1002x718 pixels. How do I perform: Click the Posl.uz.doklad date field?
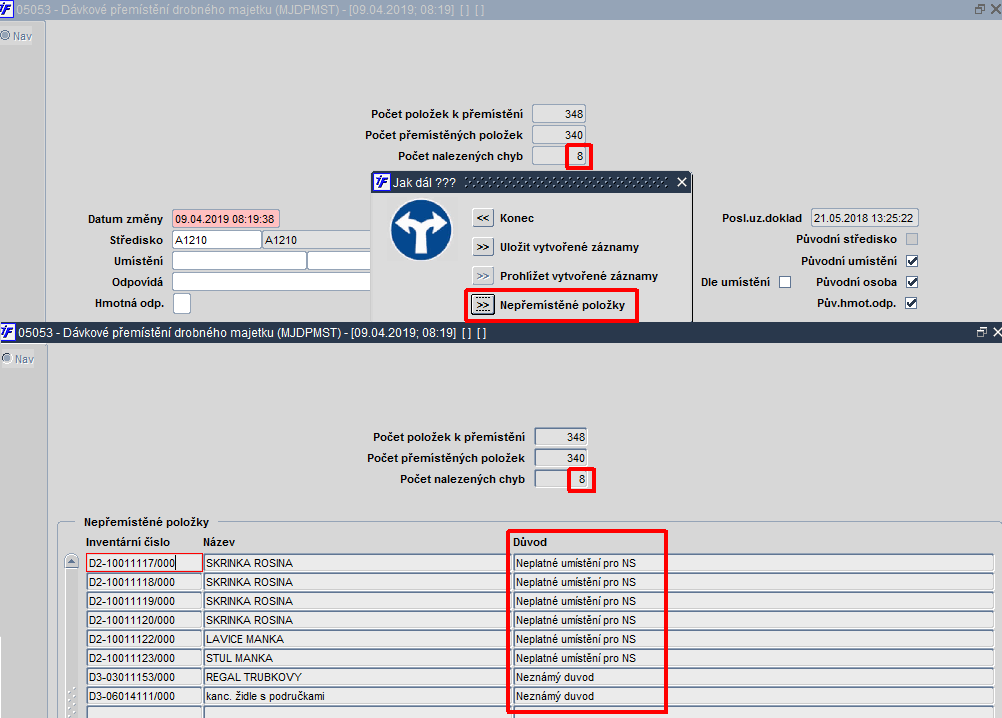(865, 218)
